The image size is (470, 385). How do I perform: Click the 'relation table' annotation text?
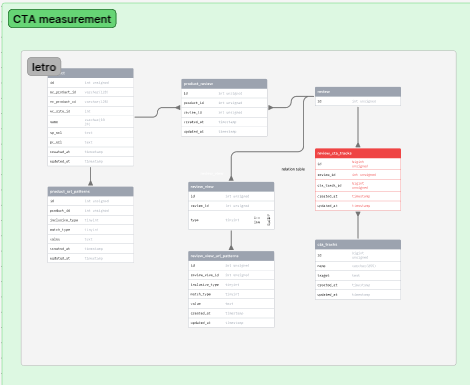tap(293, 169)
